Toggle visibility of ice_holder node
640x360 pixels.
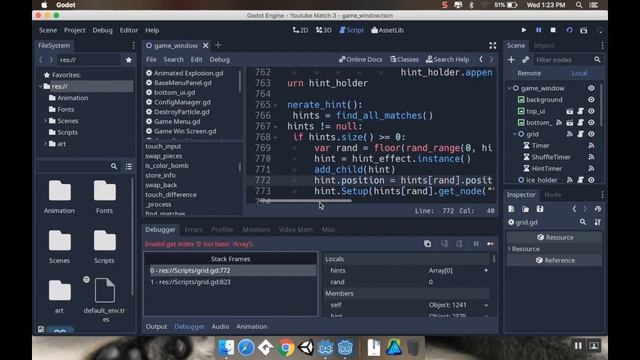tap(591, 180)
